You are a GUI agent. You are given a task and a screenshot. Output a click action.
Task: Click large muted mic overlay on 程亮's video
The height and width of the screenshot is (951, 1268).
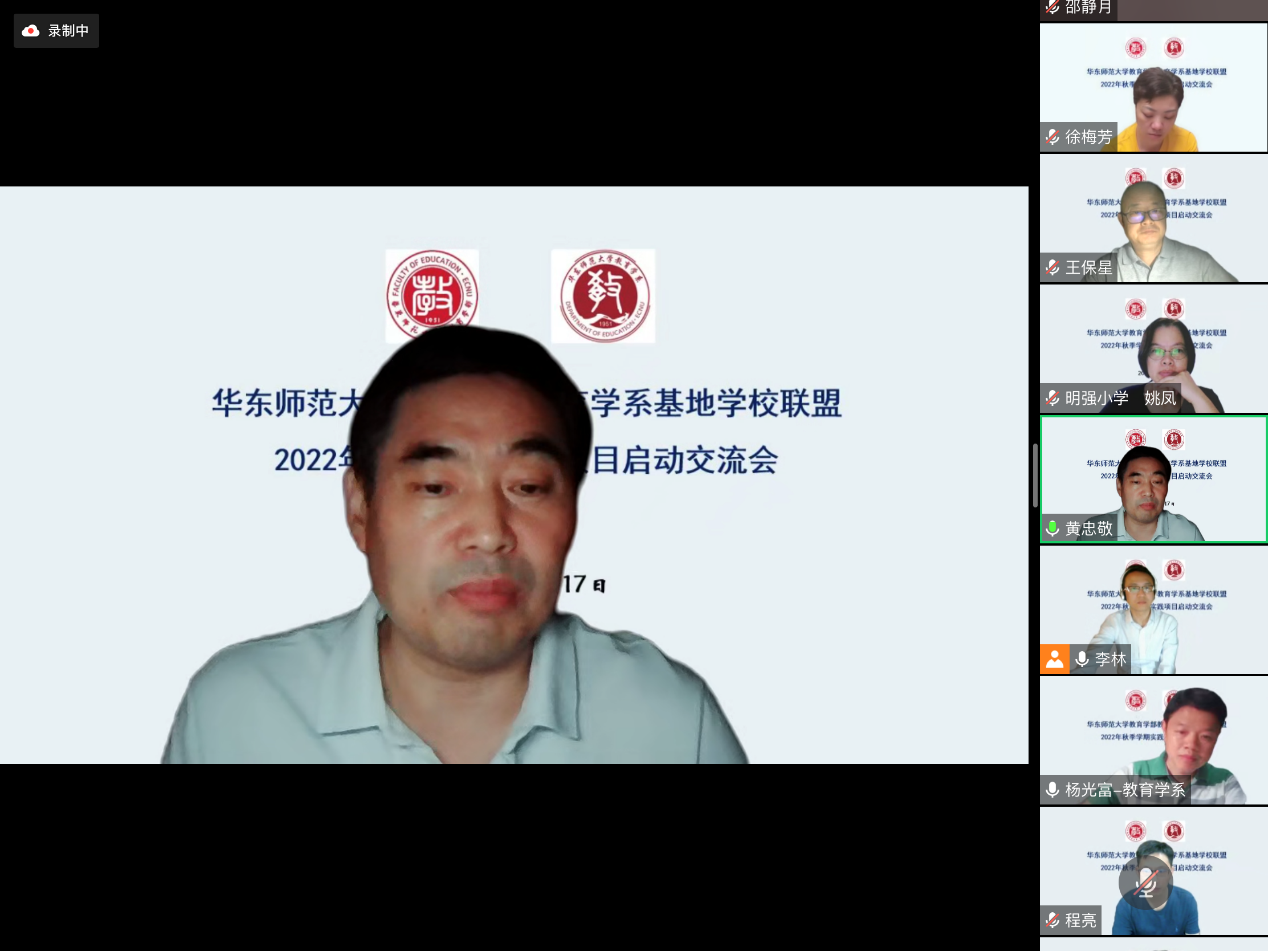tap(1145, 883)
